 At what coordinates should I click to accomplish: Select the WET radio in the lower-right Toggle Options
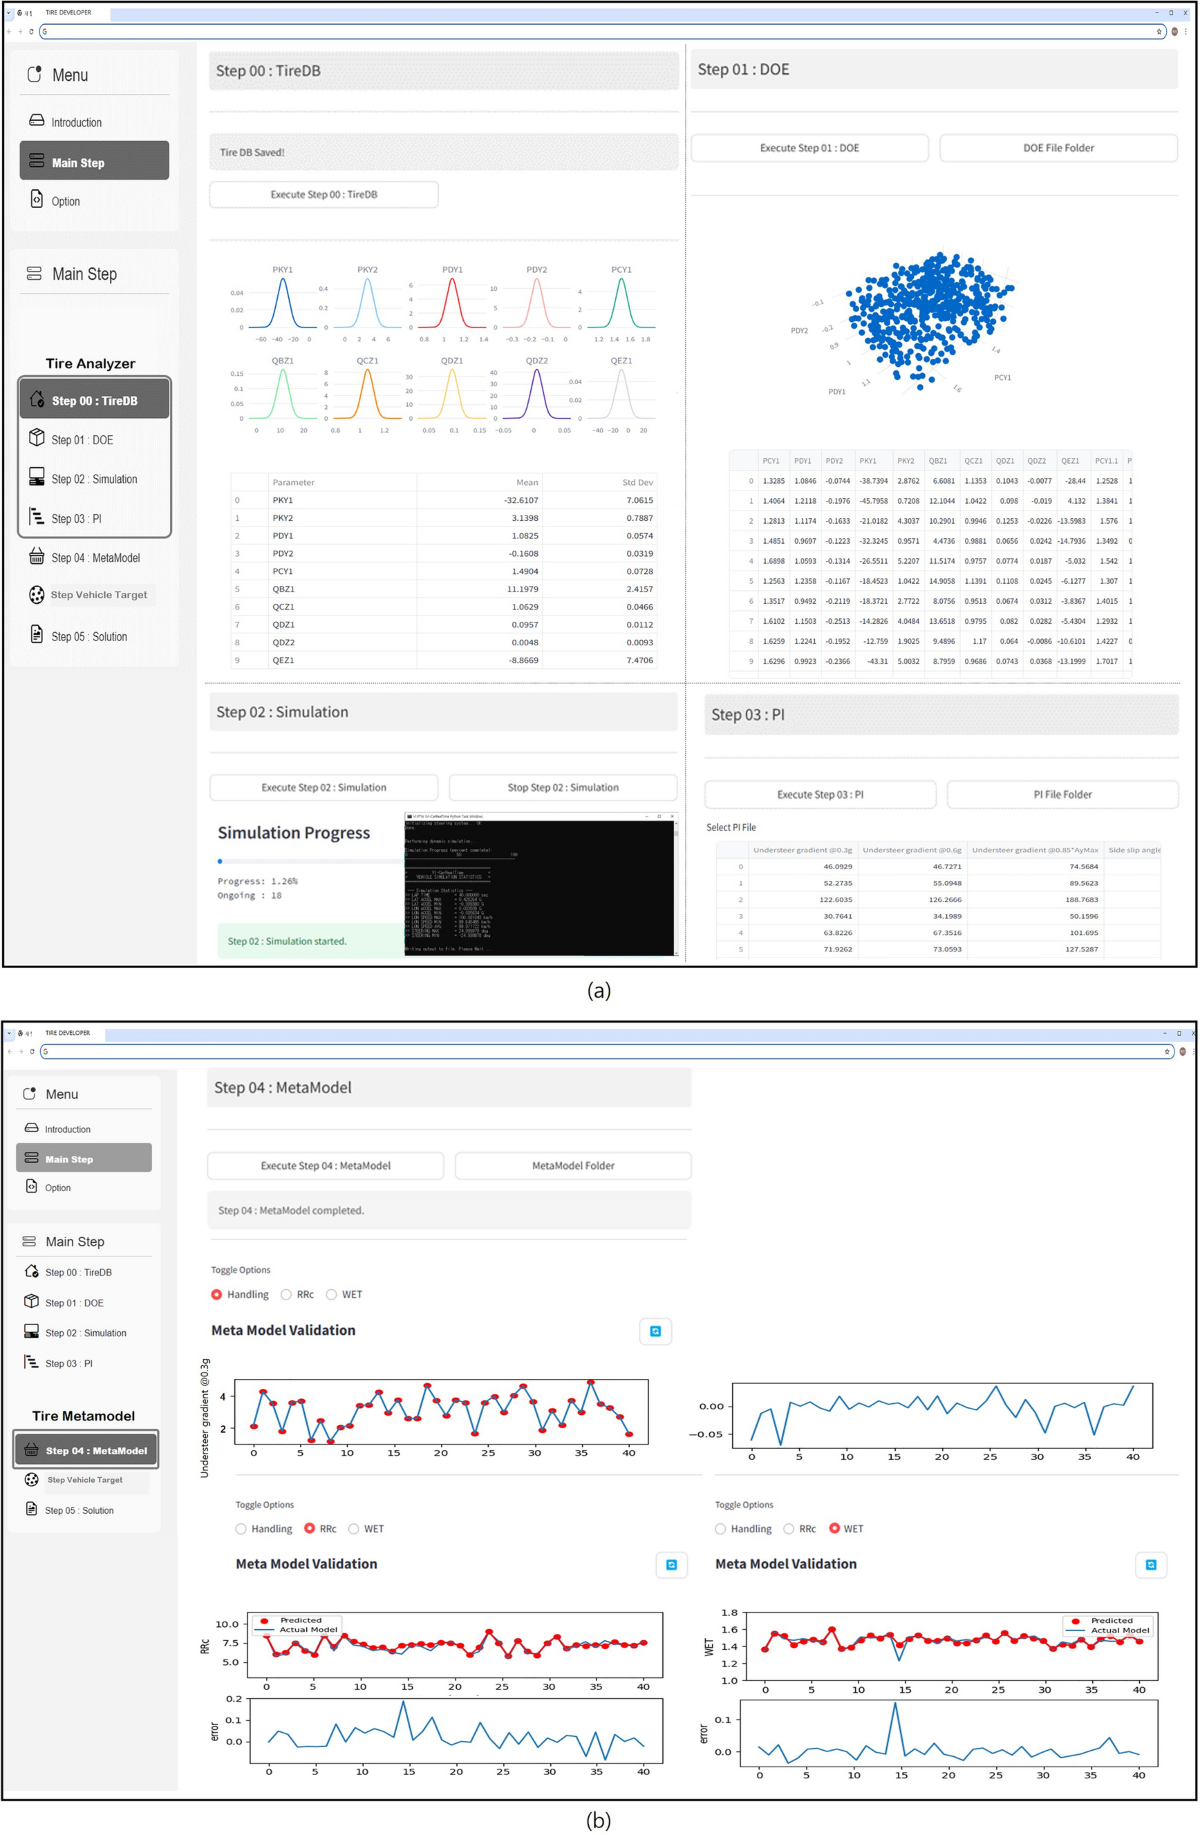click(x=834, y=1529)
